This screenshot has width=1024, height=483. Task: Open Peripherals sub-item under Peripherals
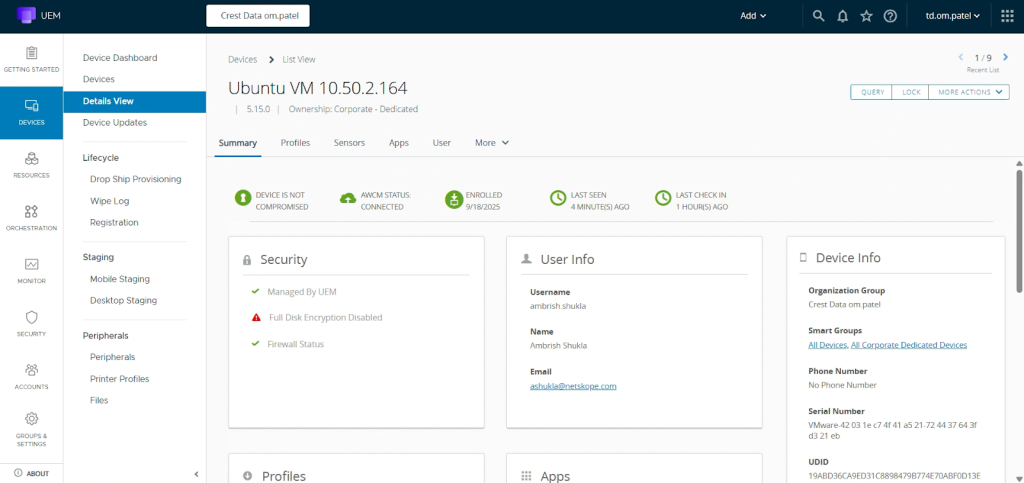(x=112, y=357)
